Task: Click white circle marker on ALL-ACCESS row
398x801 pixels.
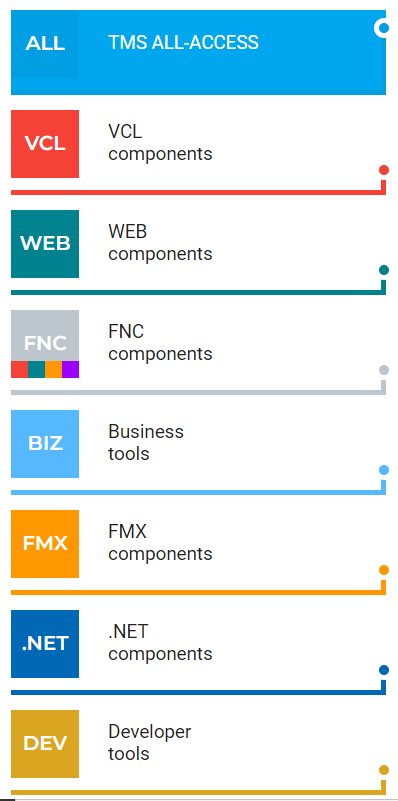Action: point(383,28)
